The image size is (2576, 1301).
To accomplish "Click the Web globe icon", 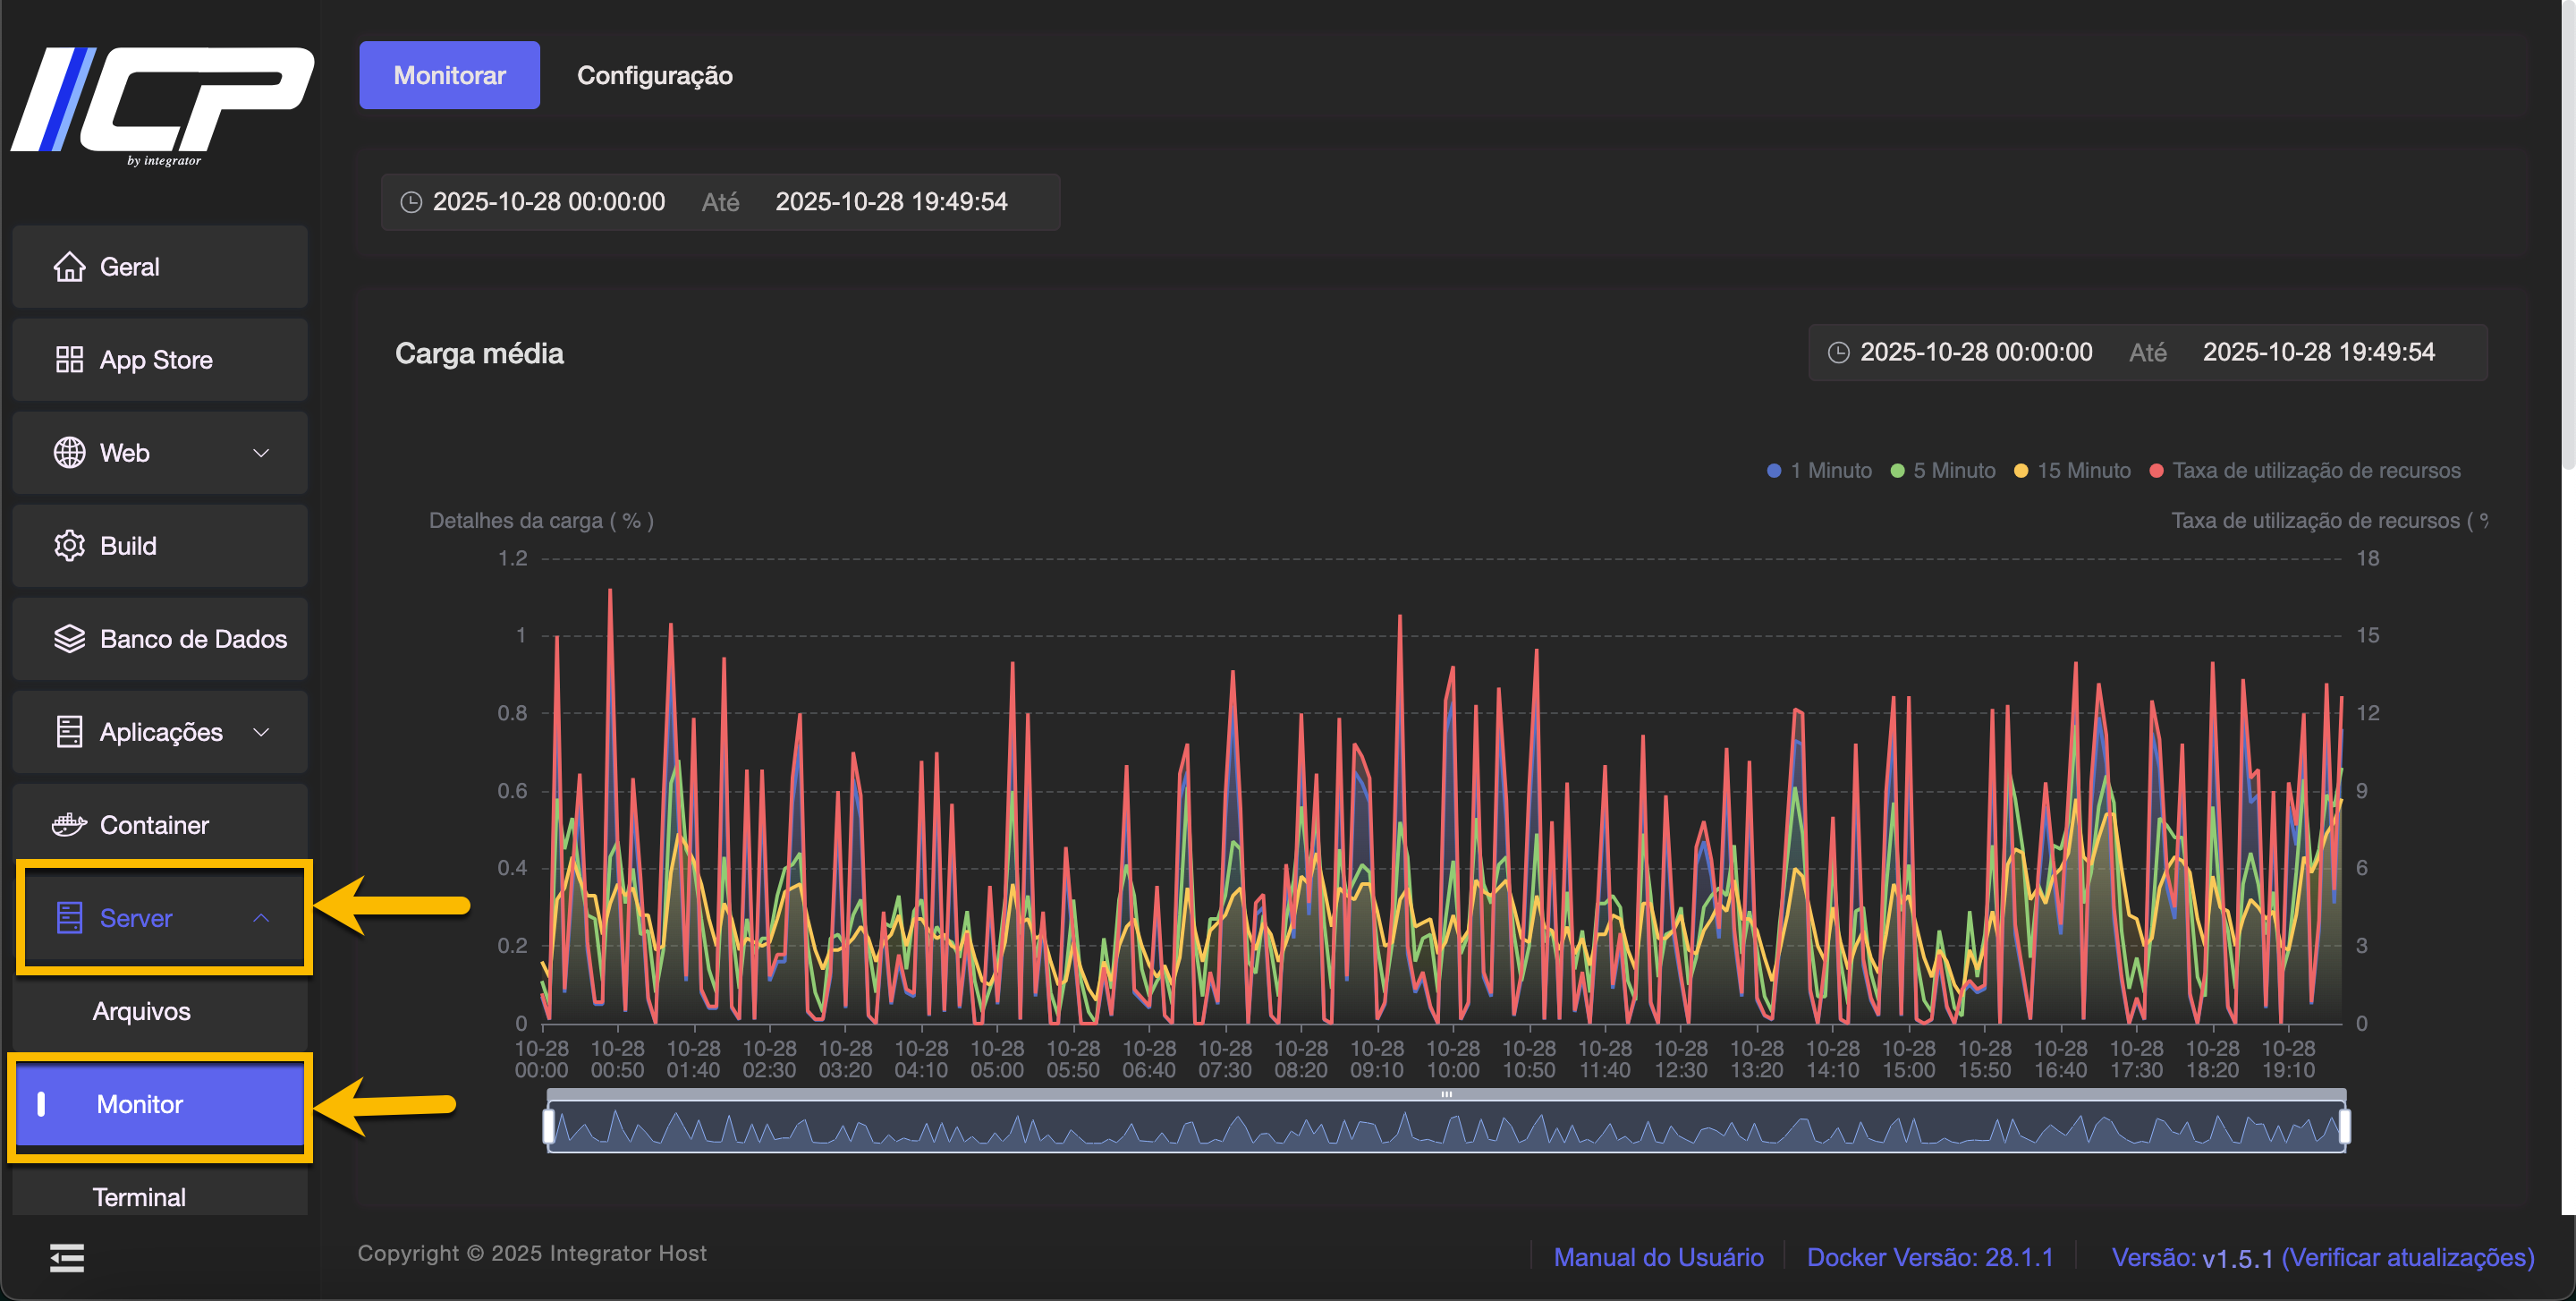I will point(69,453).
